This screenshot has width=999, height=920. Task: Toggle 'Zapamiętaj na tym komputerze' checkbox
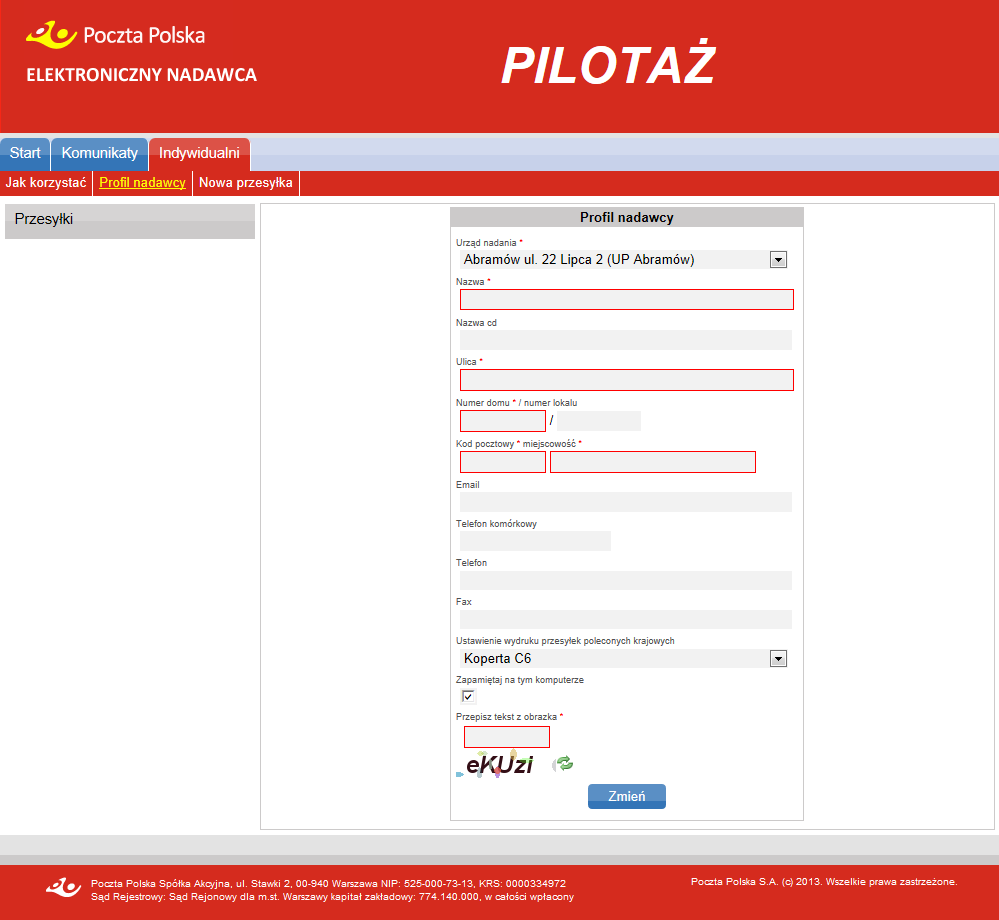[468, 696]
